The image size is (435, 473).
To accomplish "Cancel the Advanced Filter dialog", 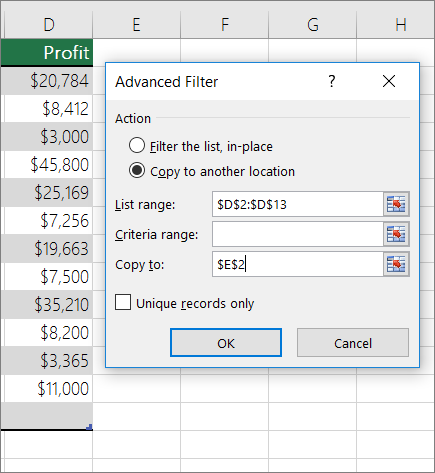I will (x=353, y=343).
